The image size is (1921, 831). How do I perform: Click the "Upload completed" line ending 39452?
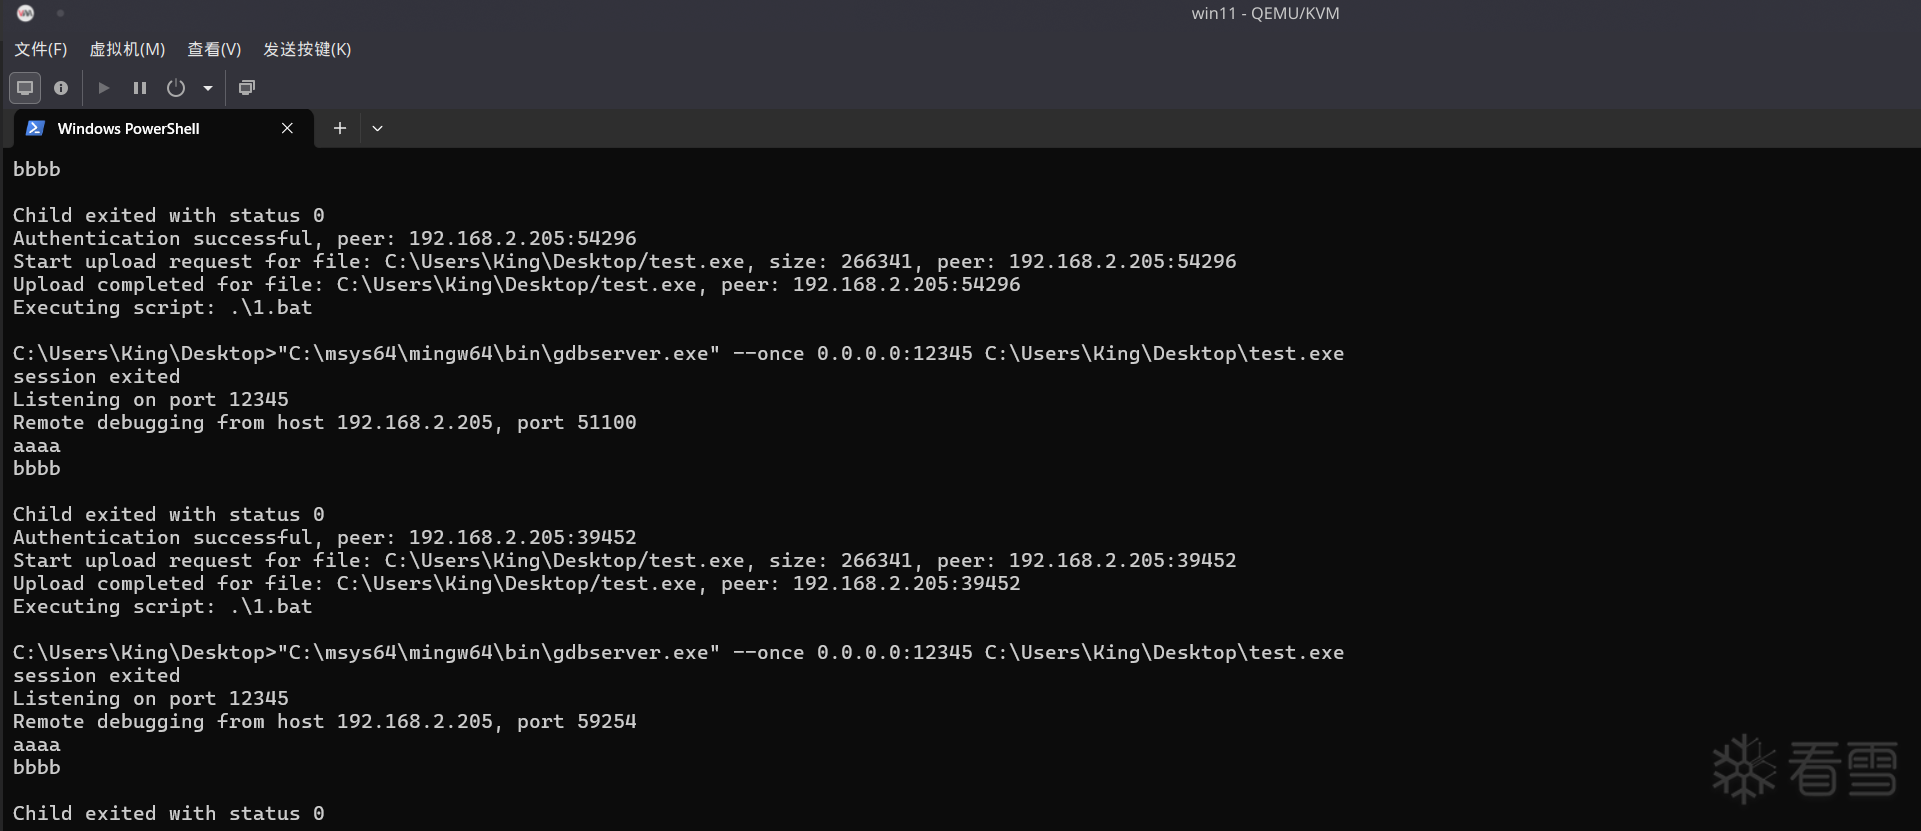pos(517,583)
